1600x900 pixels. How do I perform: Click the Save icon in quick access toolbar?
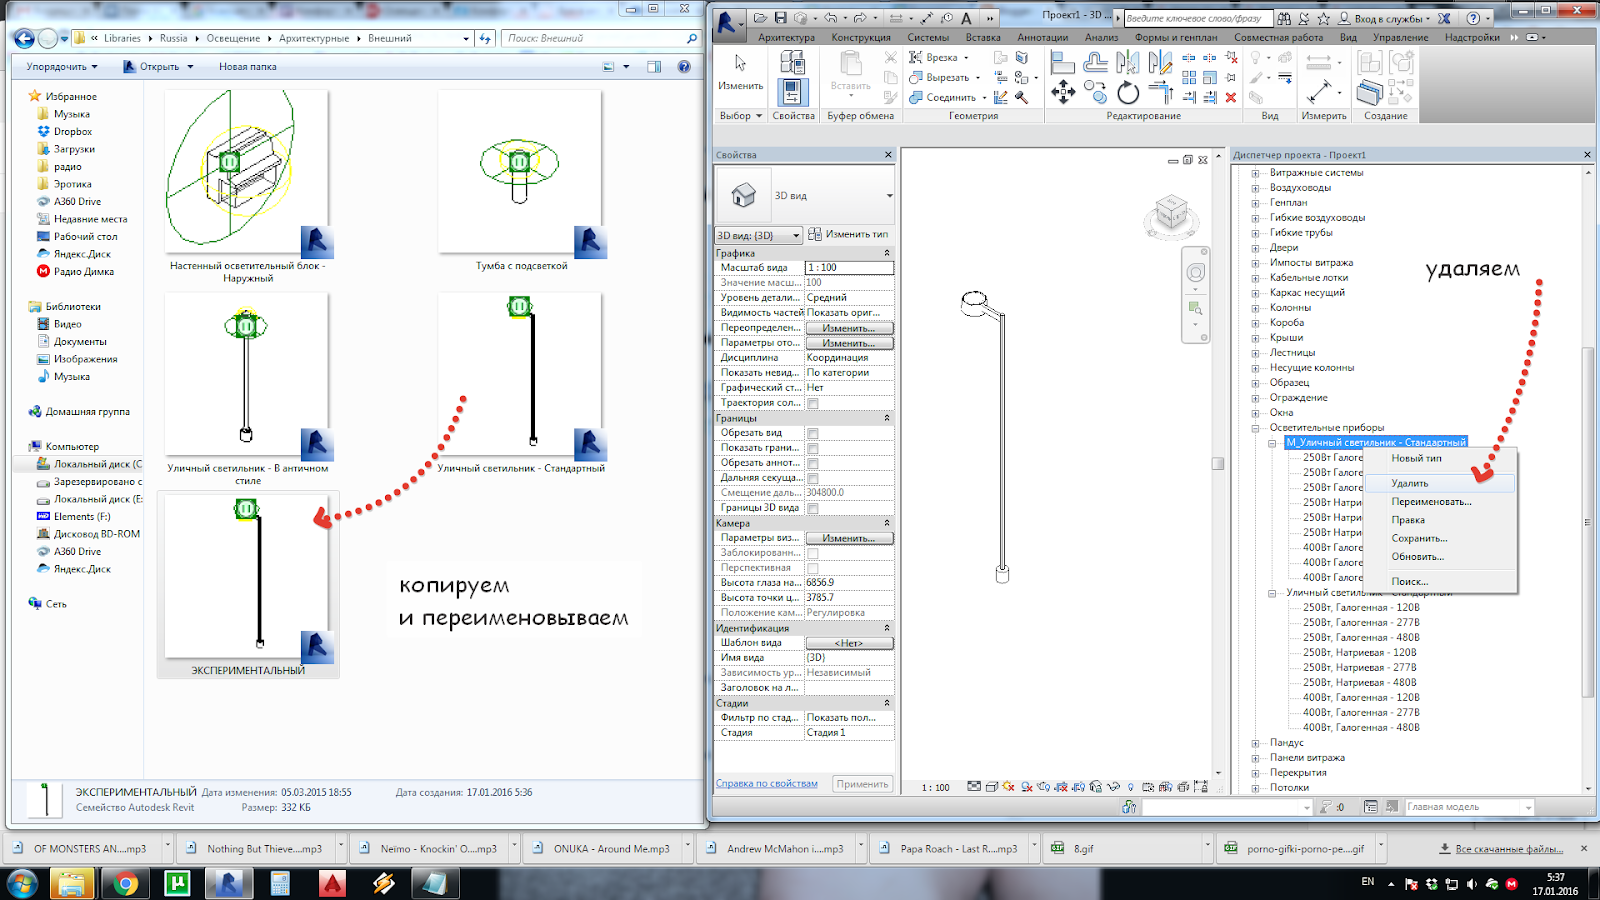(780, 18)
